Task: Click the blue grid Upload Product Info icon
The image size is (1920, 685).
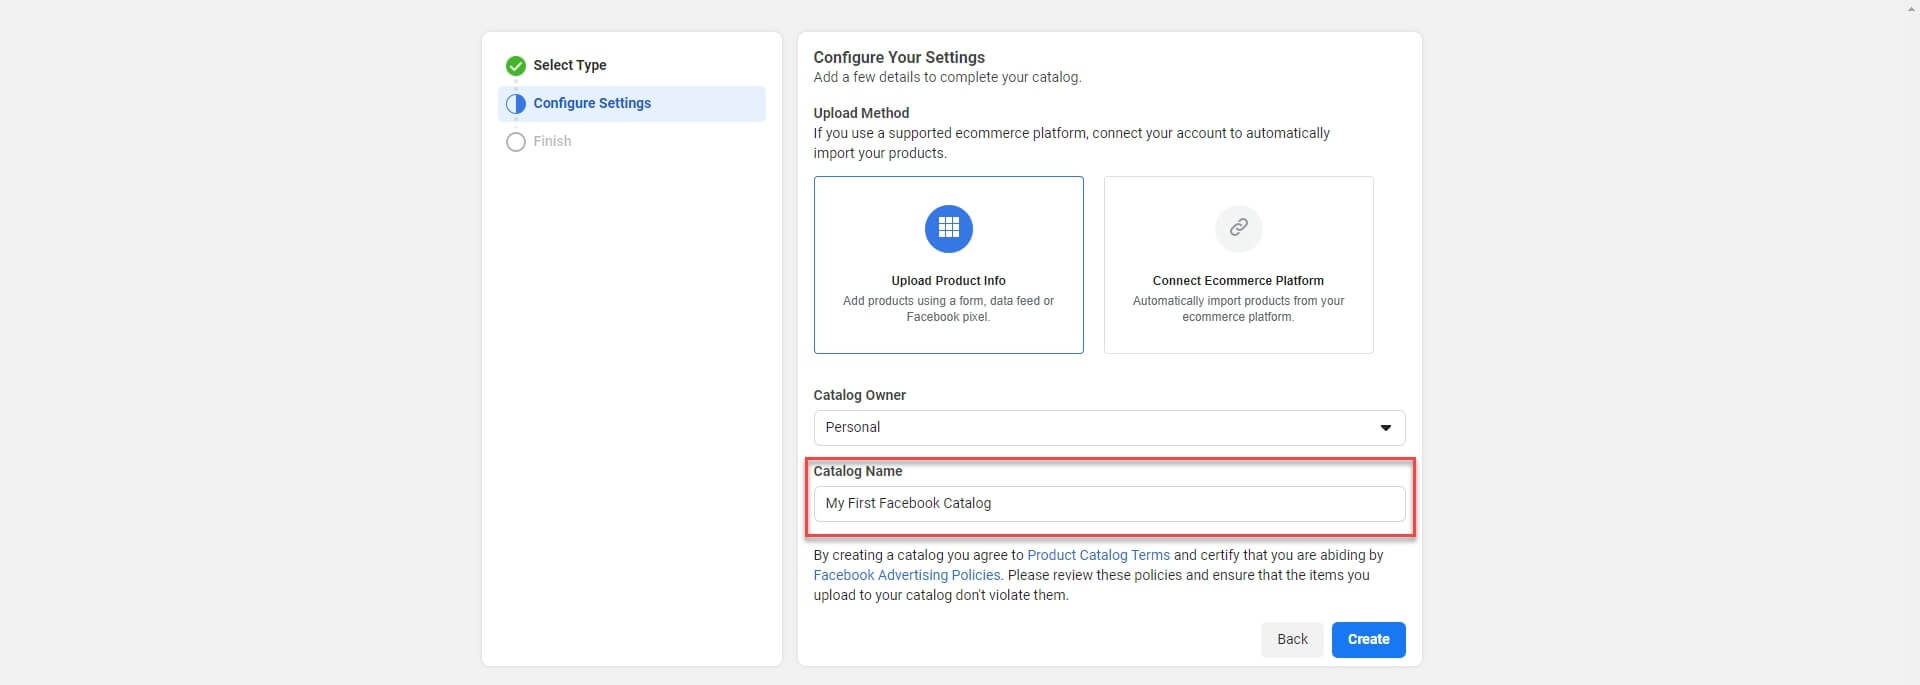Action: pos(949,229)
